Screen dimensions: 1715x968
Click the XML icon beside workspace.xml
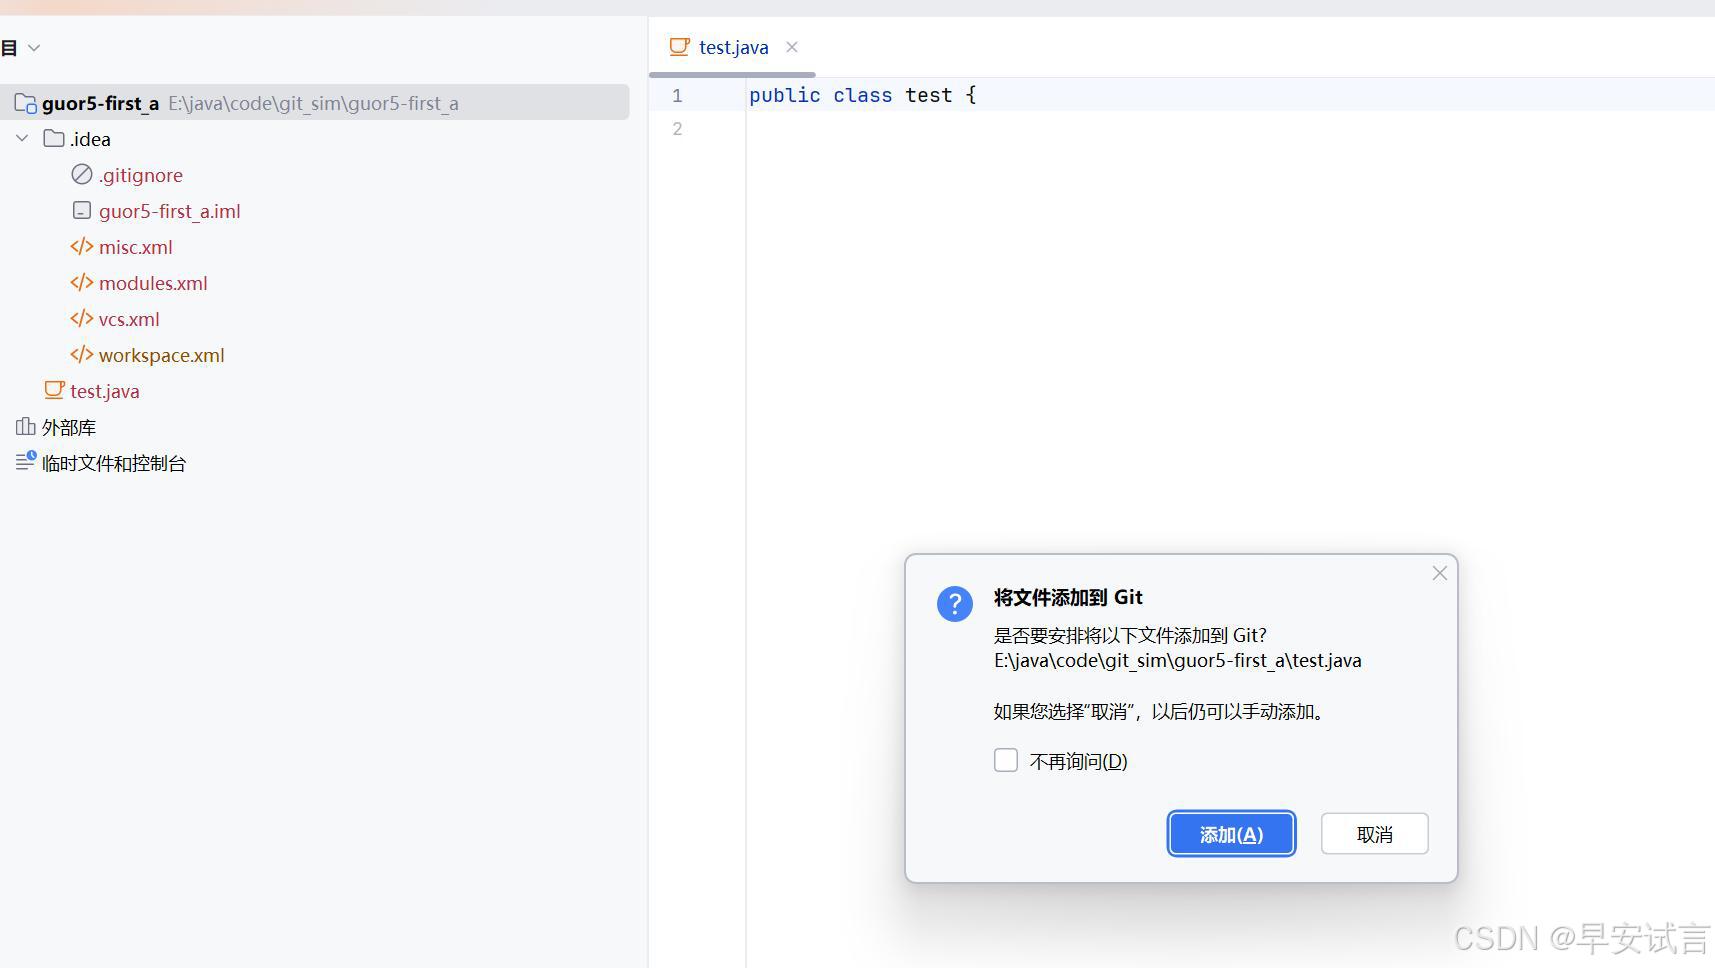pos(82,354)
